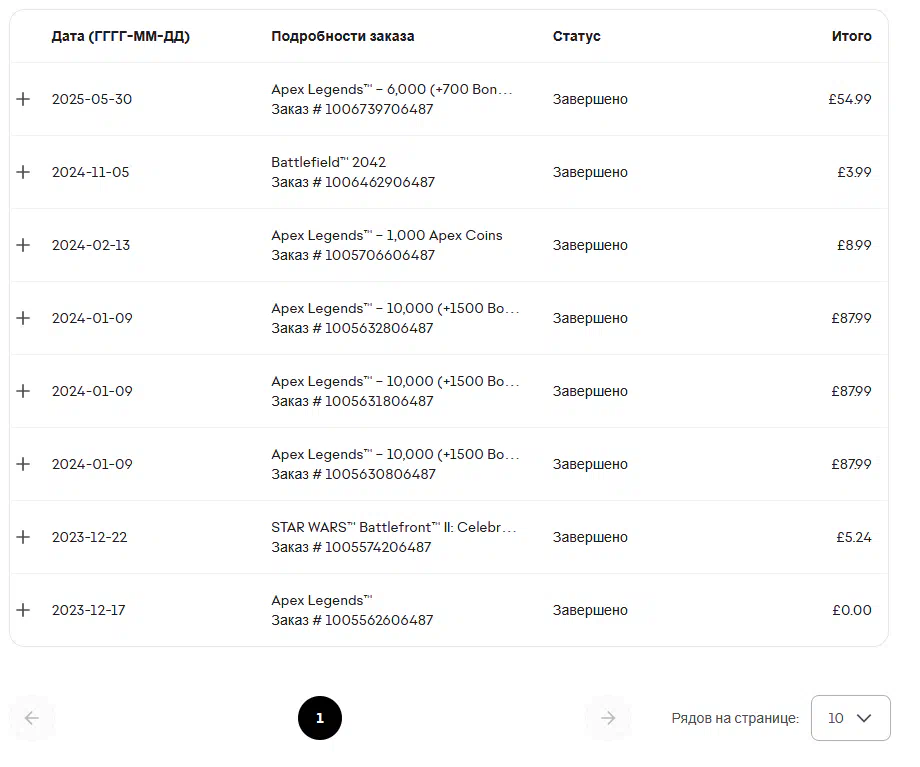This screenshot has width=920, height=767.
Task: Go to next page arrow
Action: (x=608, y=718)
